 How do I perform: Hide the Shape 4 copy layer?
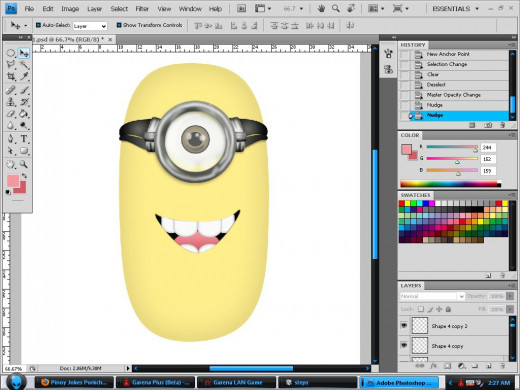pos(404,346)
